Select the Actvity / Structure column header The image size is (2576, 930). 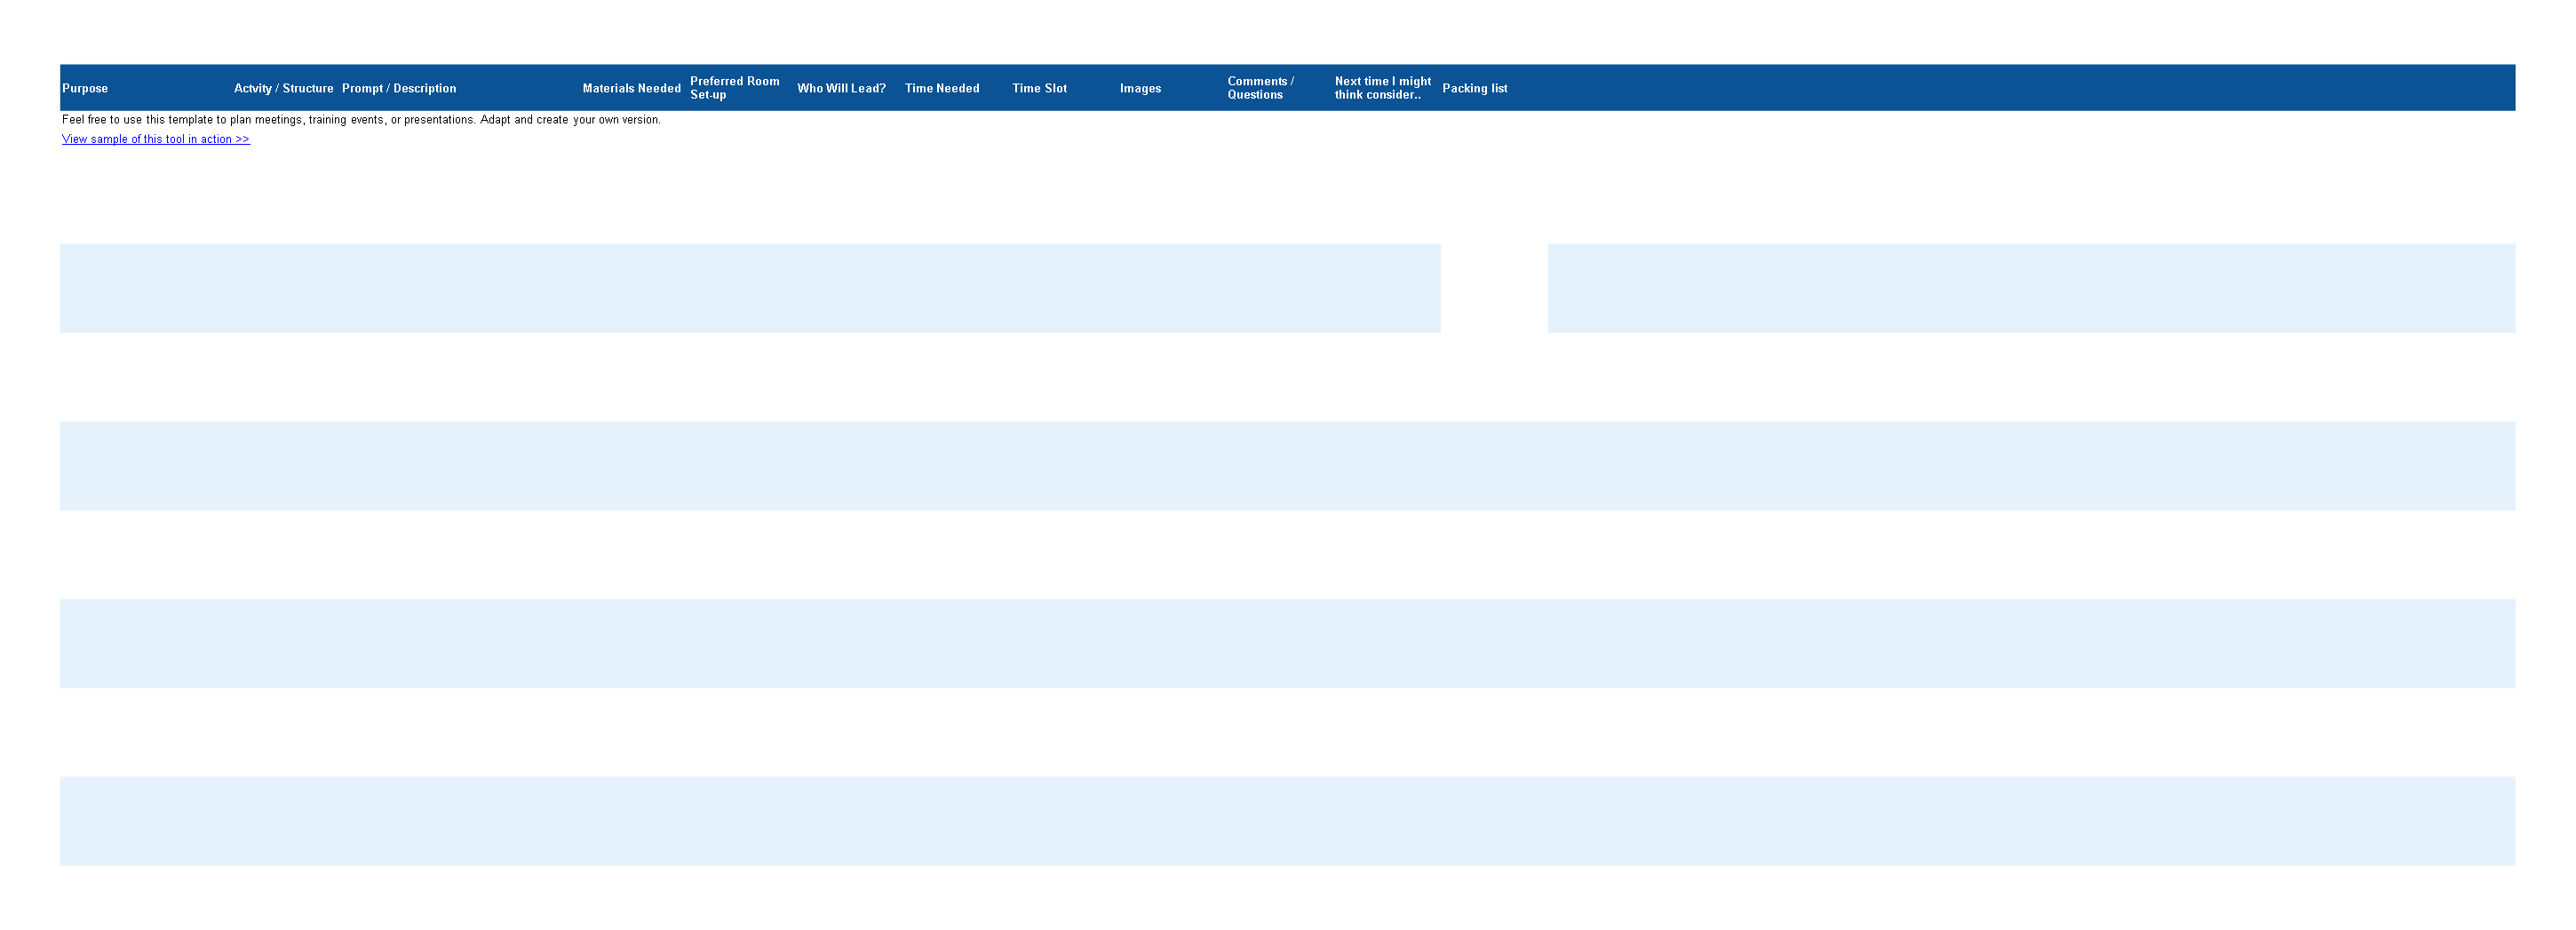(284, 88)
